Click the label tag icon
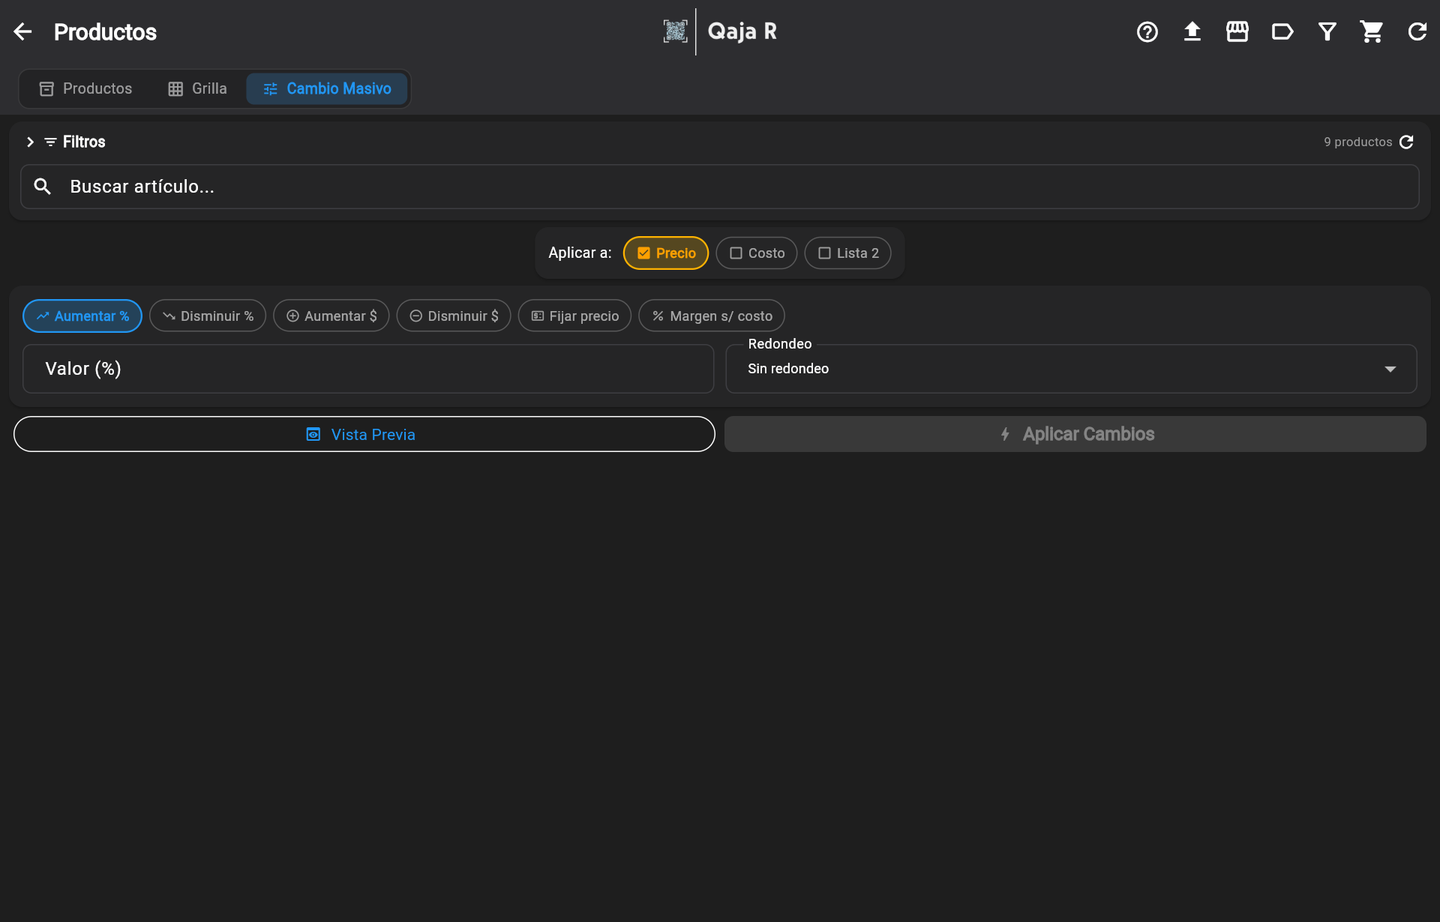The width and height of the screenshot is (1440, 922). (x=1282, y=32)
